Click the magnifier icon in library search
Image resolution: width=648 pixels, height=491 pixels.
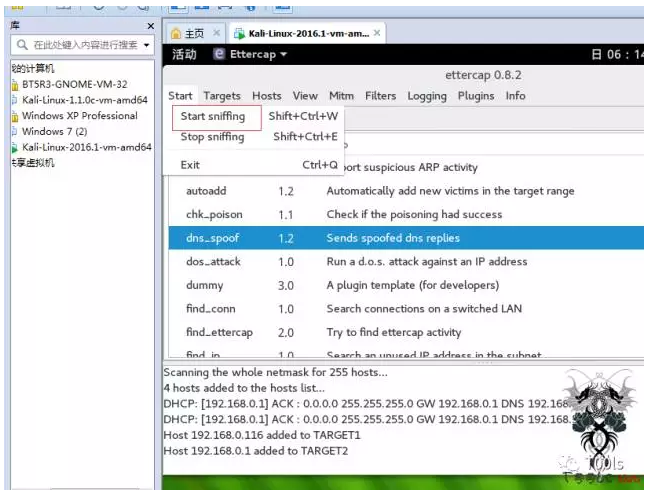pyautogui.click(x=22, y=44)
